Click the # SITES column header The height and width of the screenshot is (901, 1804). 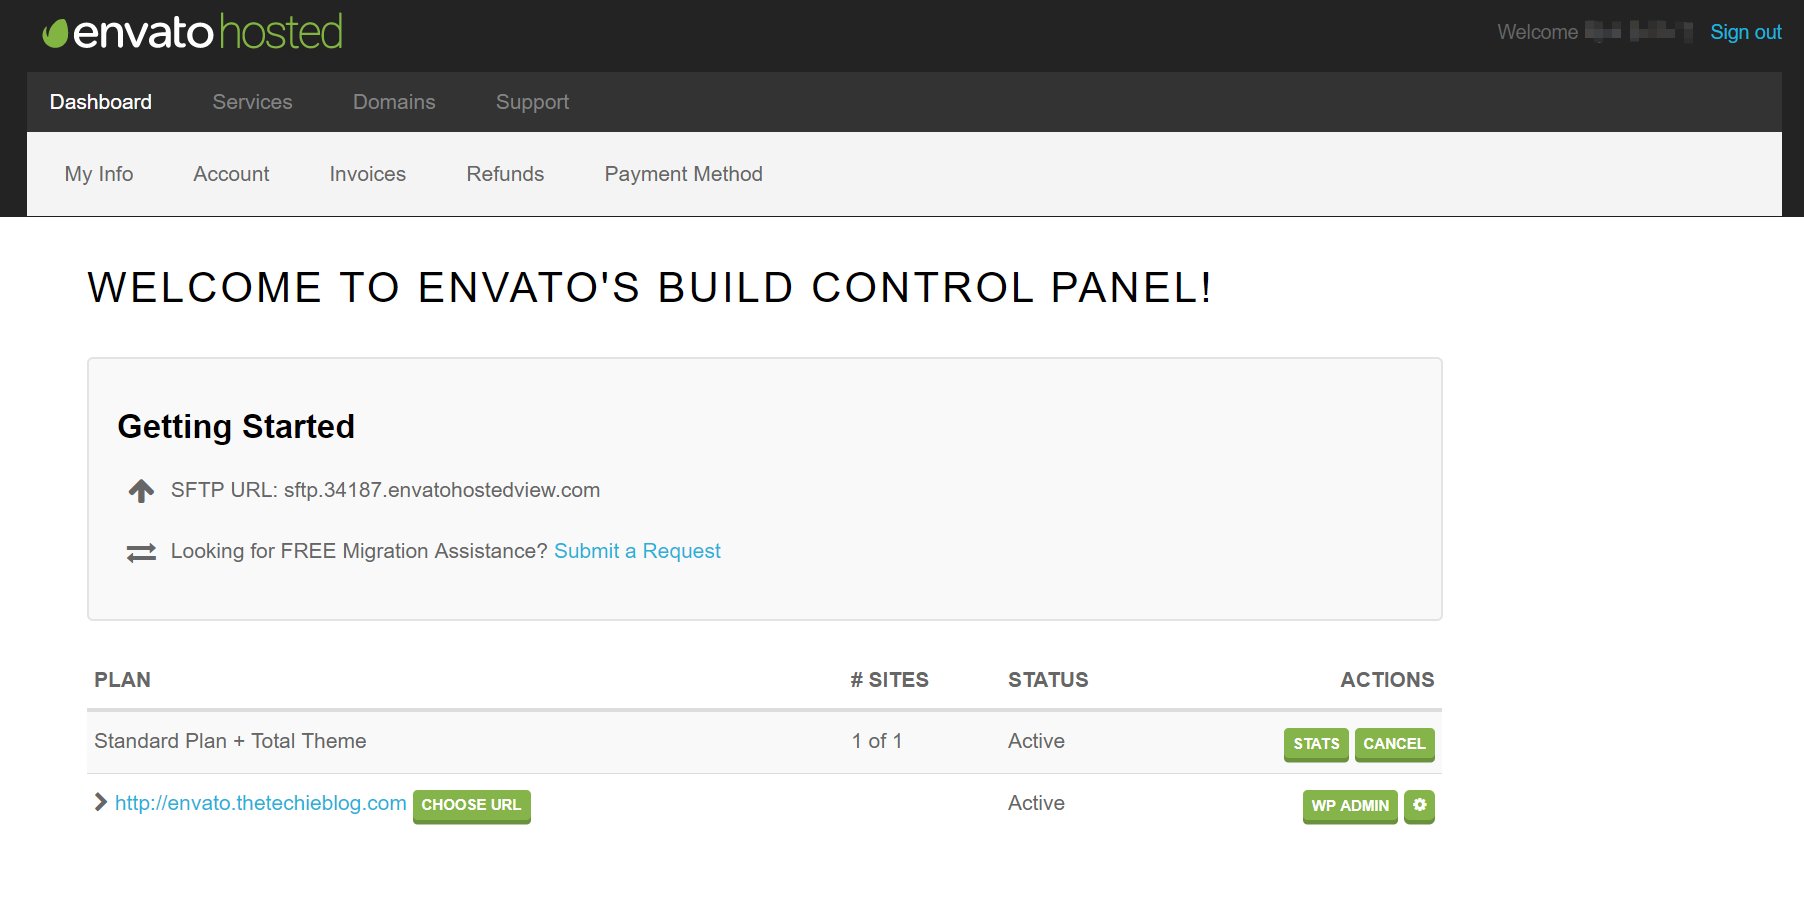coord(889,680)
